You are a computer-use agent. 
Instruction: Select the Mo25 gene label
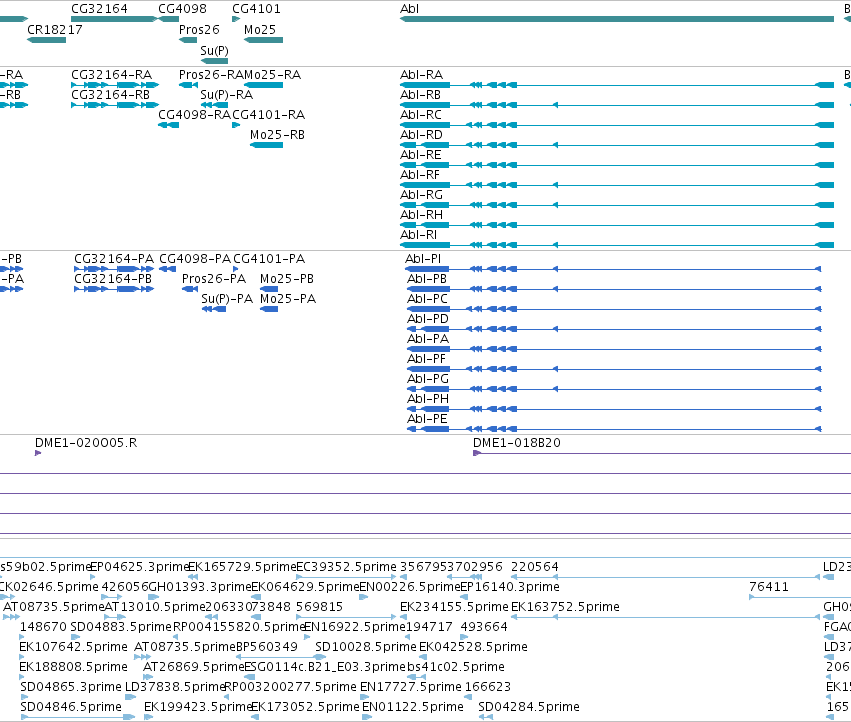(260, 29)
